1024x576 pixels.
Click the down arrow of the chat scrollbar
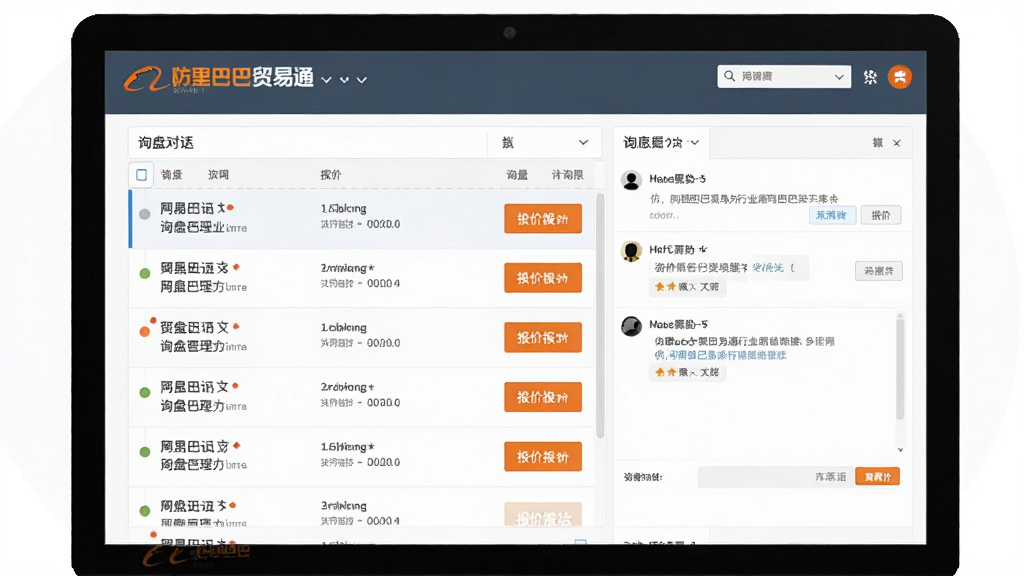pyautogui.click(x=900, y=449)
